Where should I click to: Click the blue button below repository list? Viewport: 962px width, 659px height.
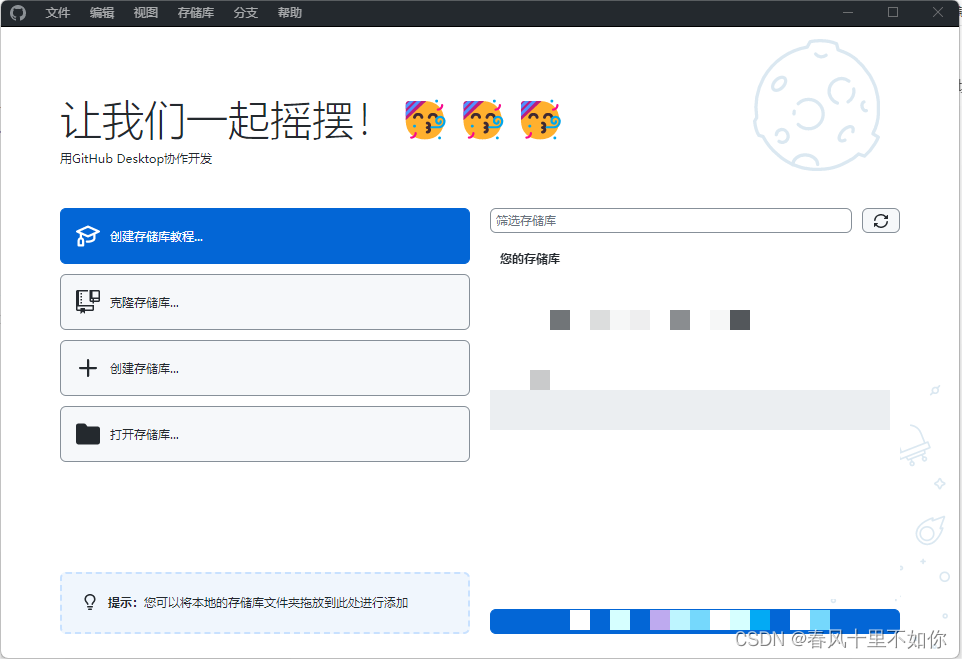695,621
